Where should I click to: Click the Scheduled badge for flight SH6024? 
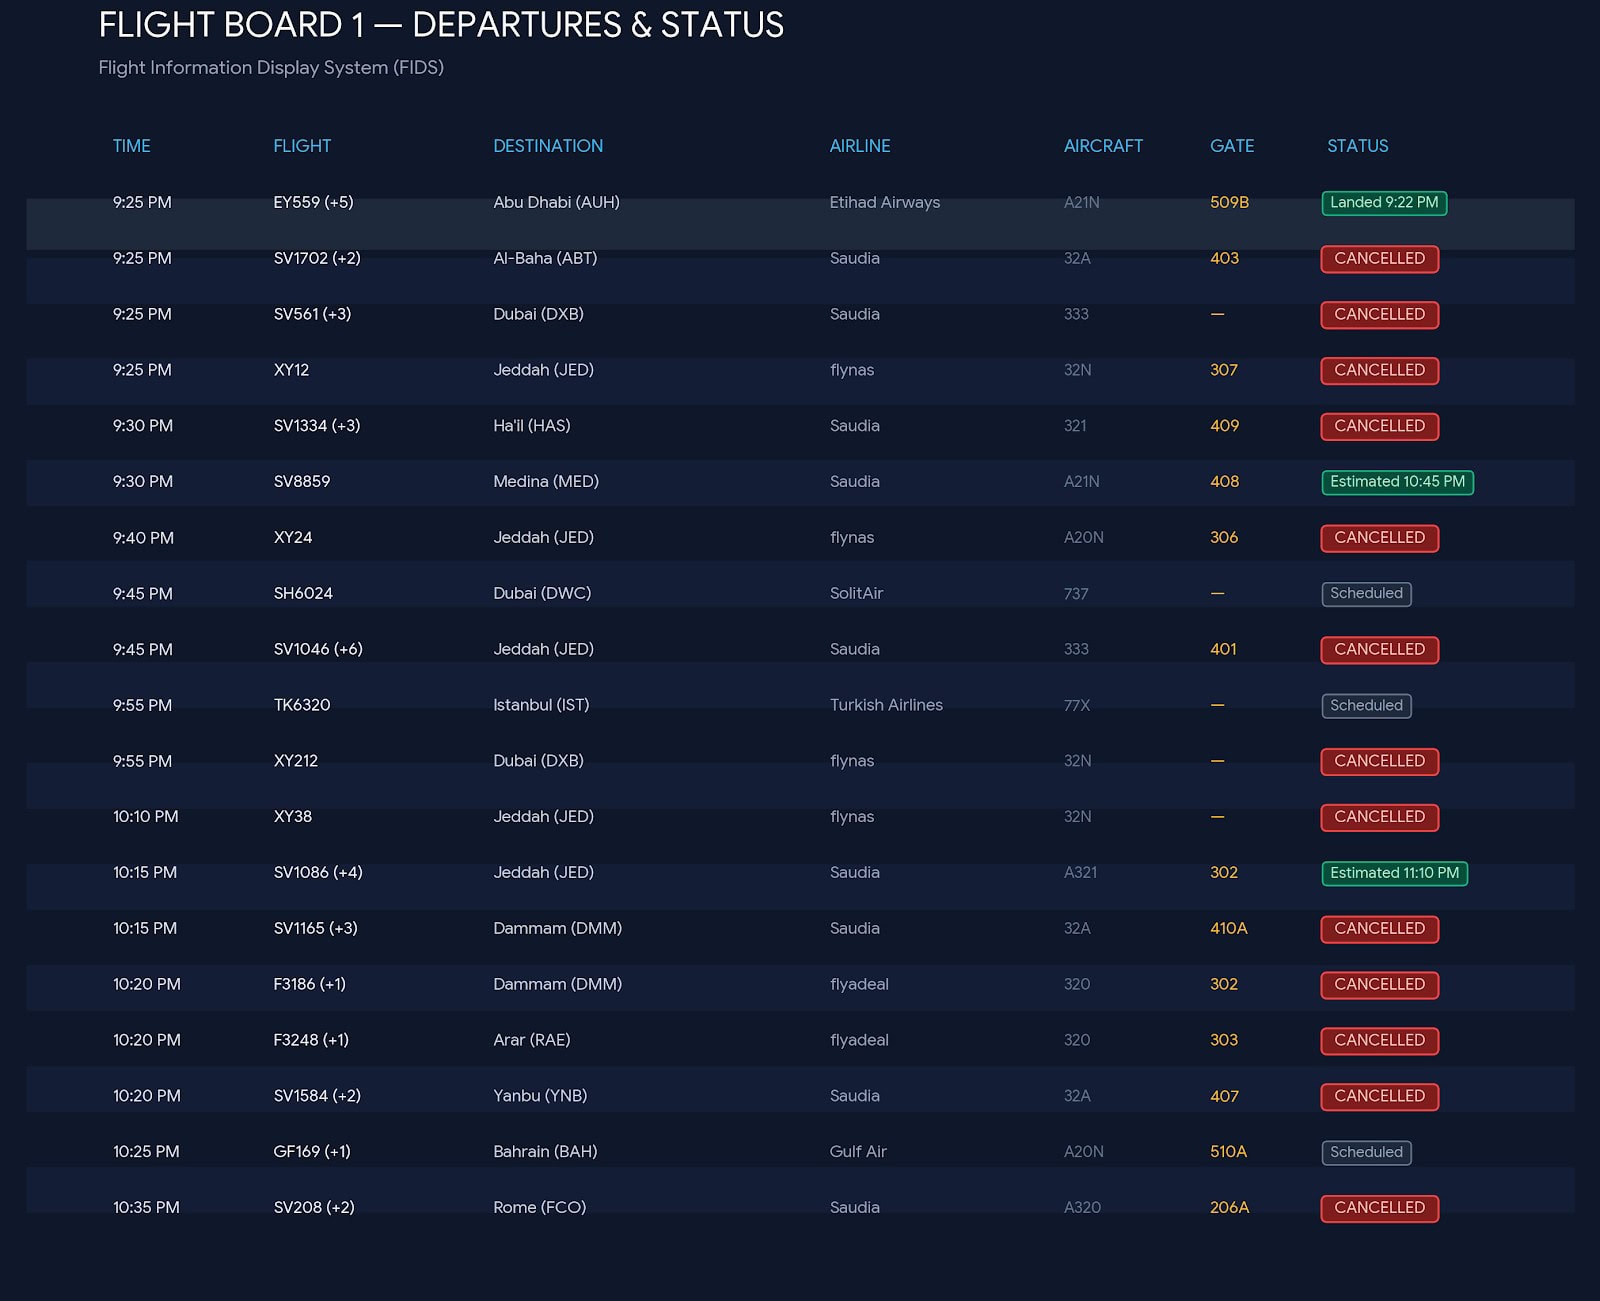pos(1366,594)
